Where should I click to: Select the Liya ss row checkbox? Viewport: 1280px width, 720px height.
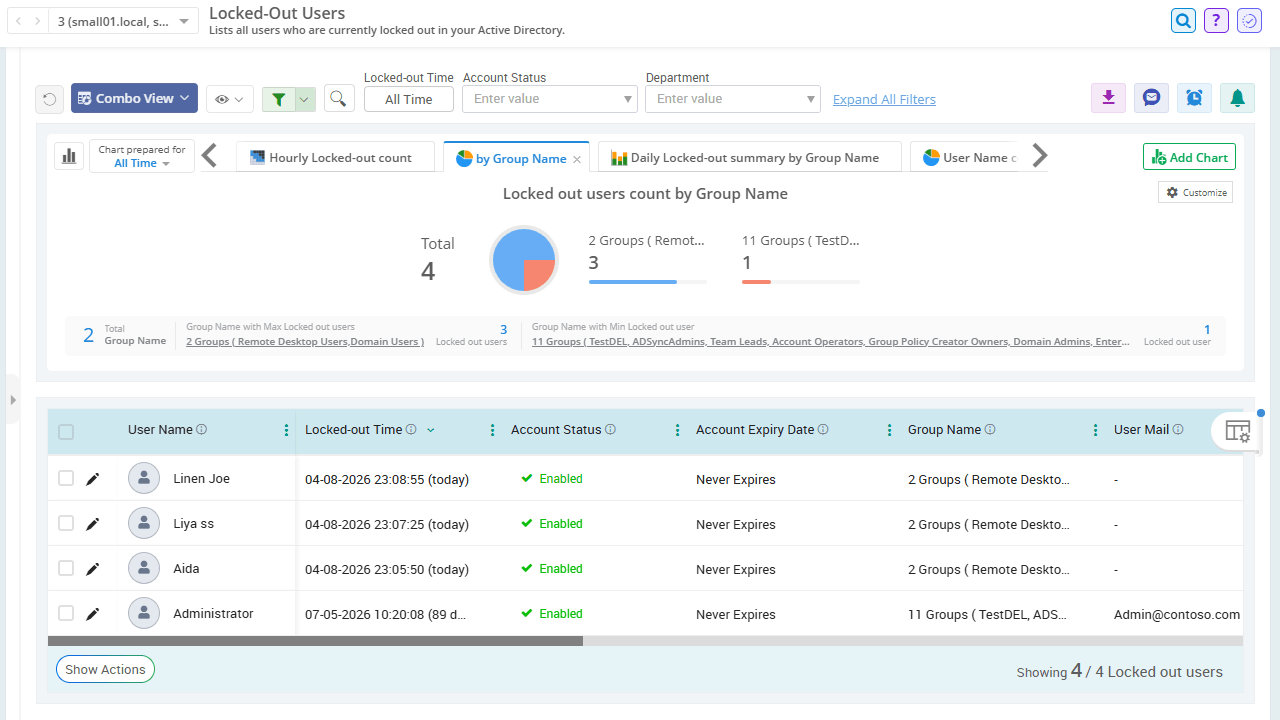[x=66, y=523]
